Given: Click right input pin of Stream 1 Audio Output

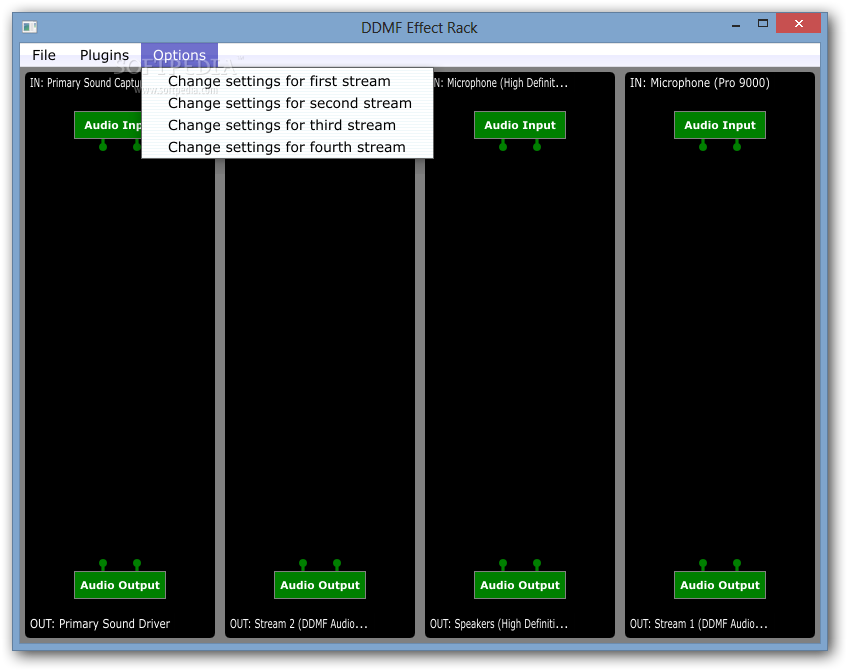Looking at the screenshot, I should click(x=737, y=565).
